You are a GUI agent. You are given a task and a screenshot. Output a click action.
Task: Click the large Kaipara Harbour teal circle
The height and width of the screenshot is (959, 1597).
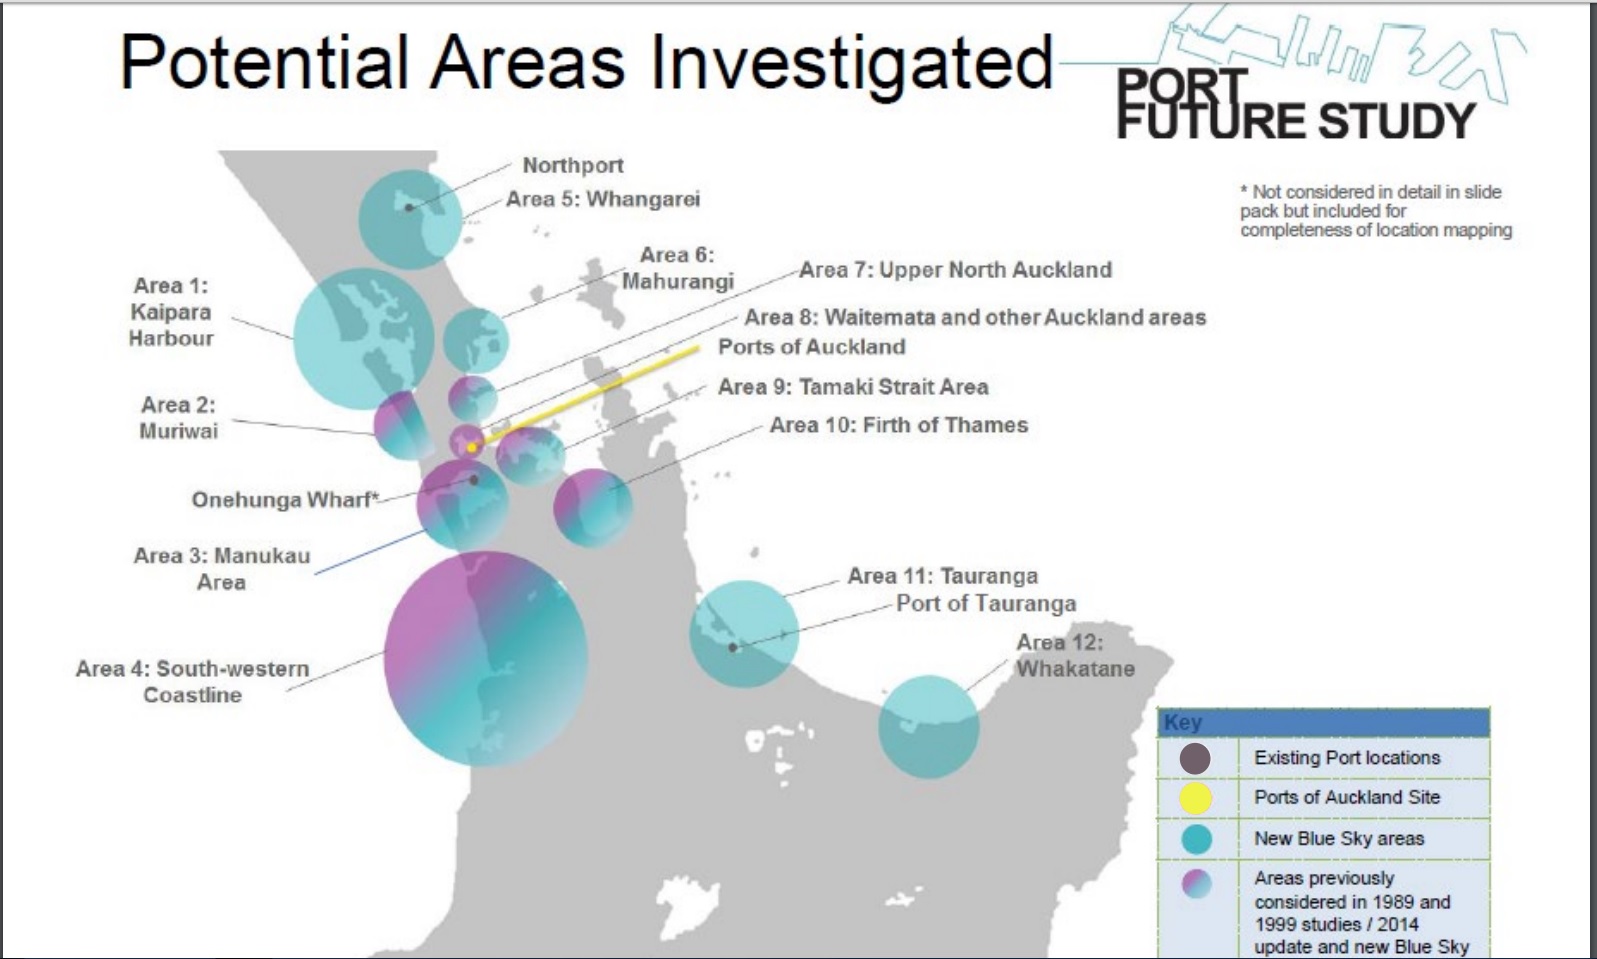pos(363,338)
